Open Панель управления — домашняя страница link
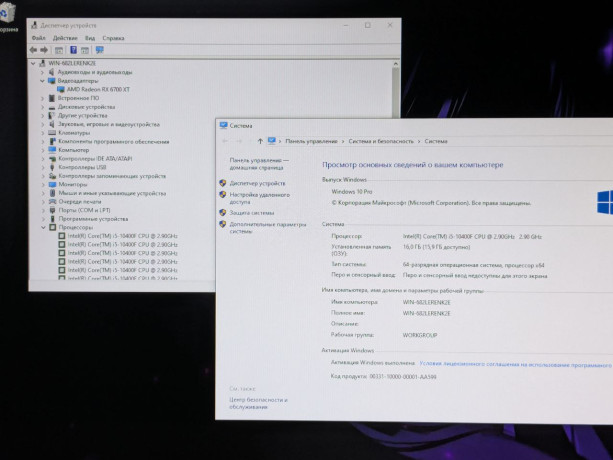The height and width of the screenshot is (460, 613). [x=259, y=164]
